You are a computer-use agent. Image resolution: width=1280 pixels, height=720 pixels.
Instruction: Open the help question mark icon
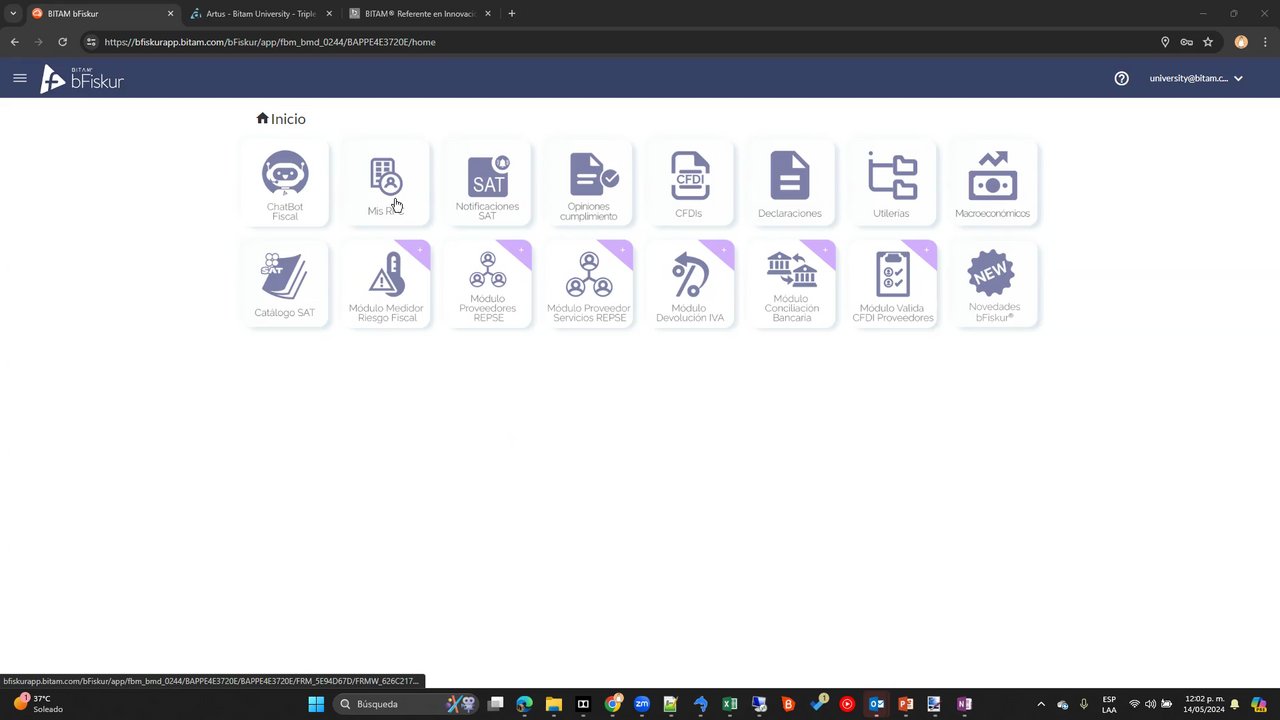click(1122, 78)
